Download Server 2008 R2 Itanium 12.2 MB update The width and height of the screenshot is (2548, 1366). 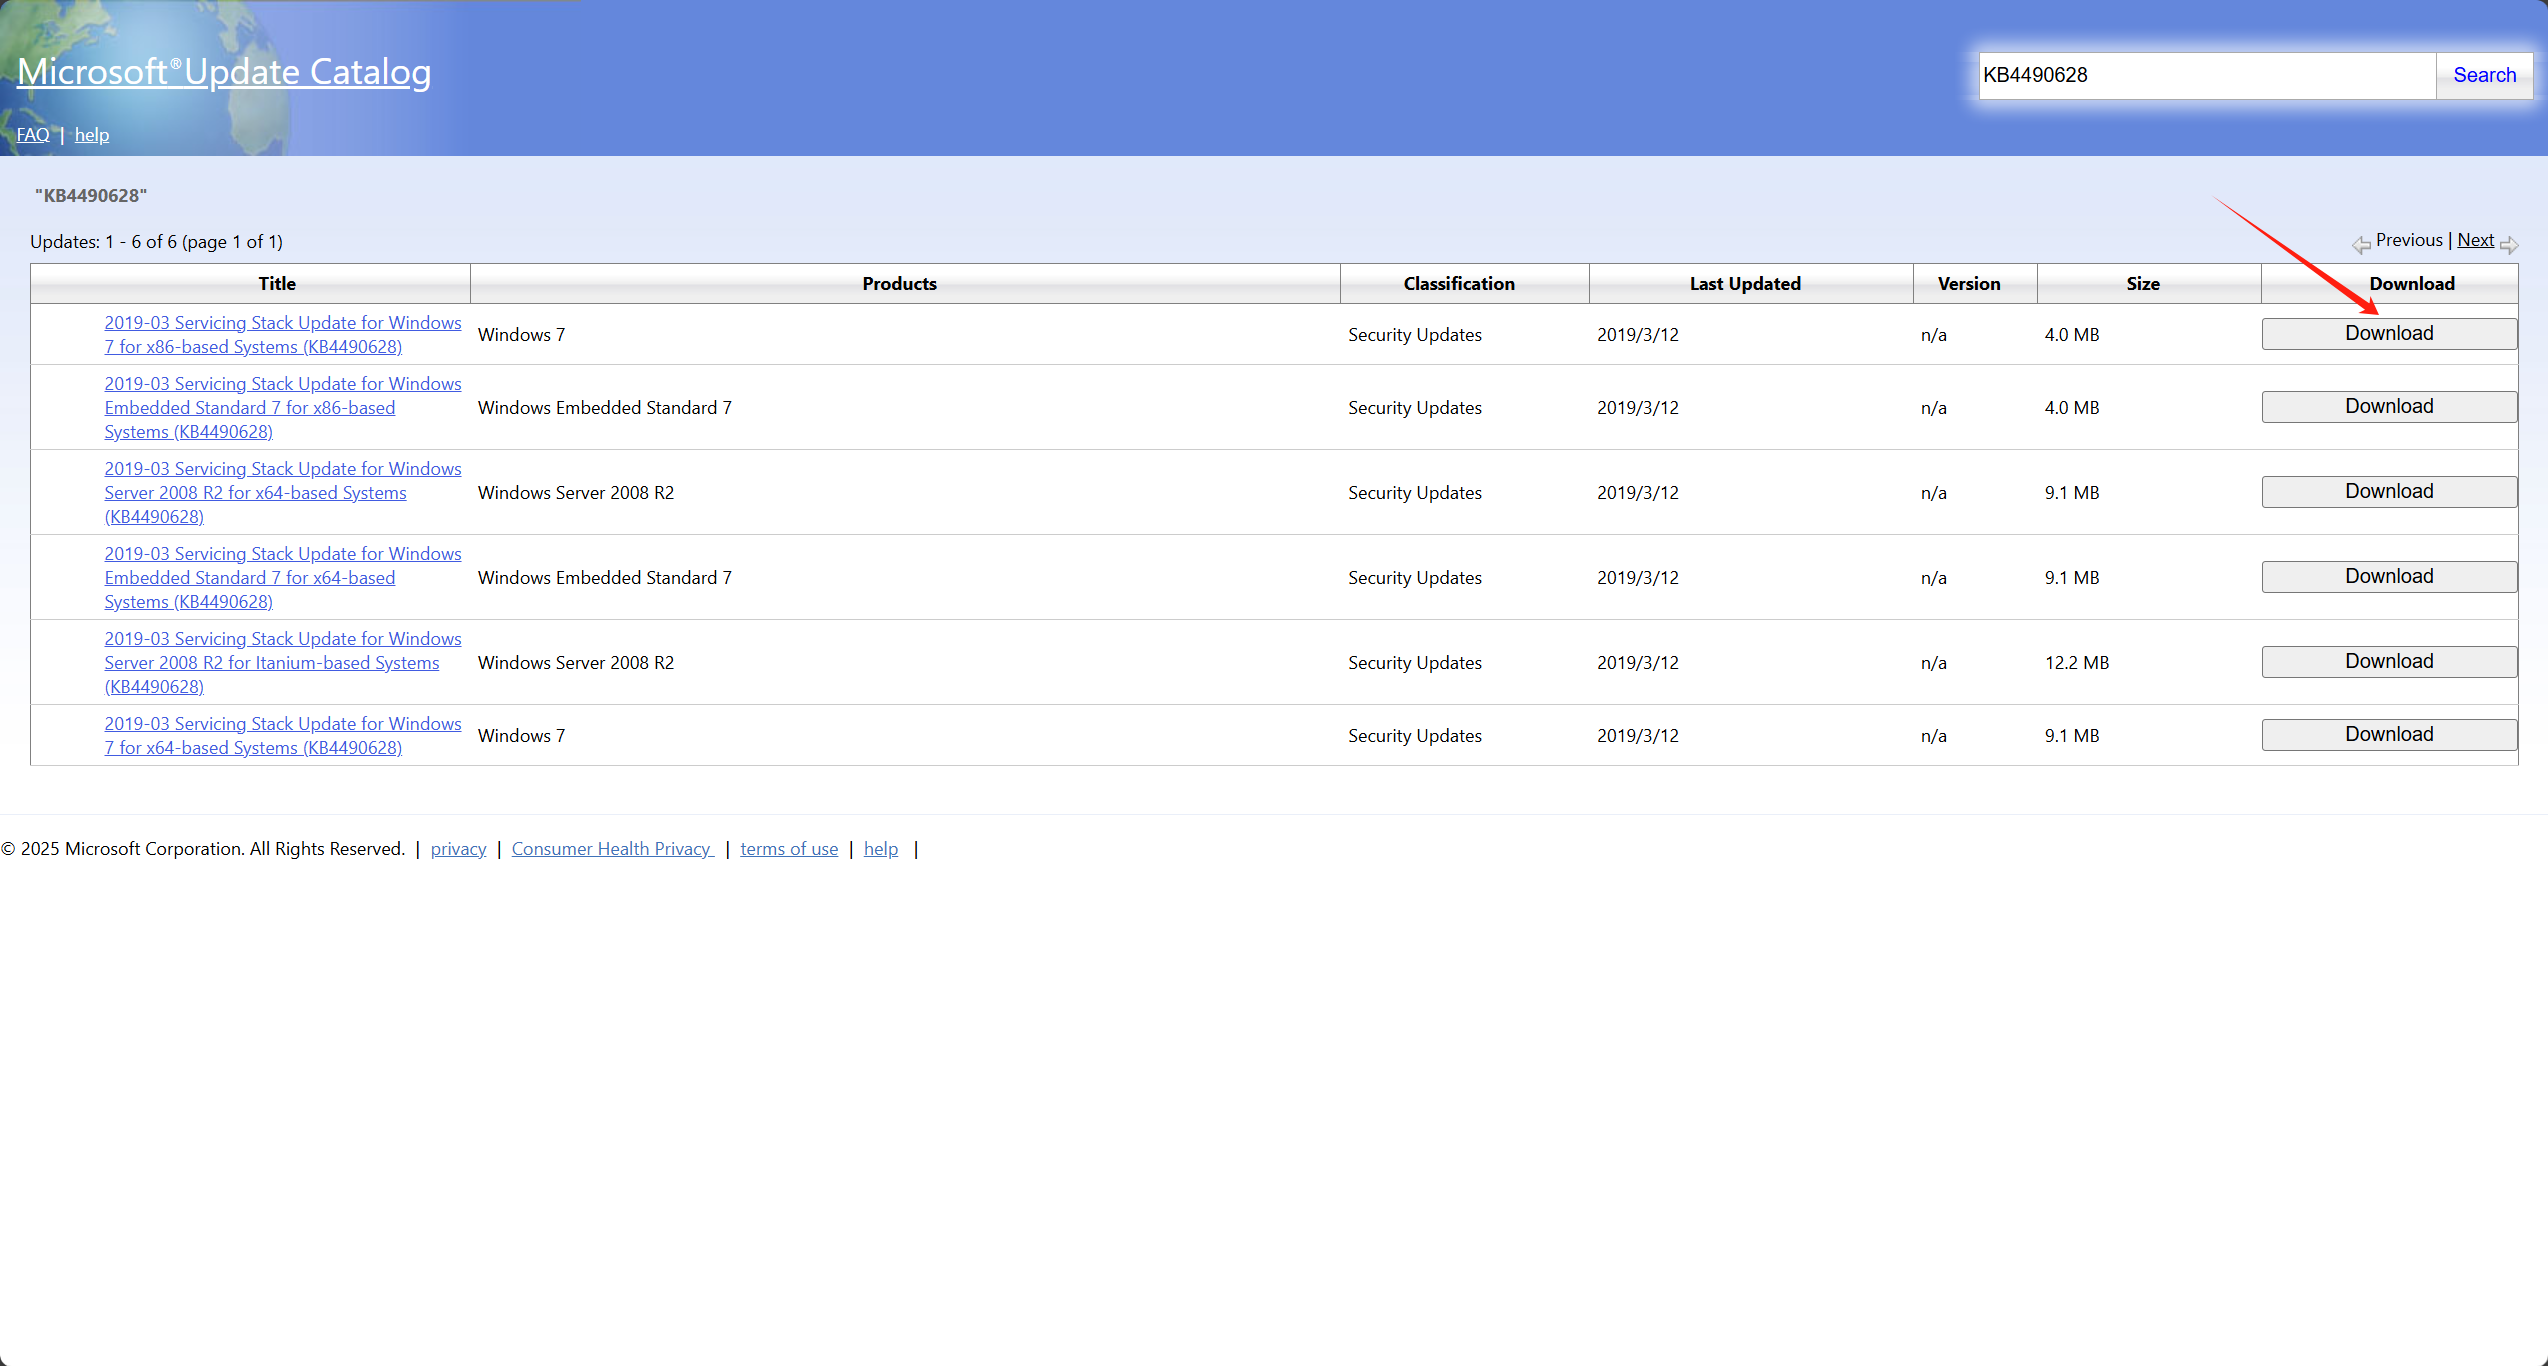pyautogui.click(x=2389, y=662)
